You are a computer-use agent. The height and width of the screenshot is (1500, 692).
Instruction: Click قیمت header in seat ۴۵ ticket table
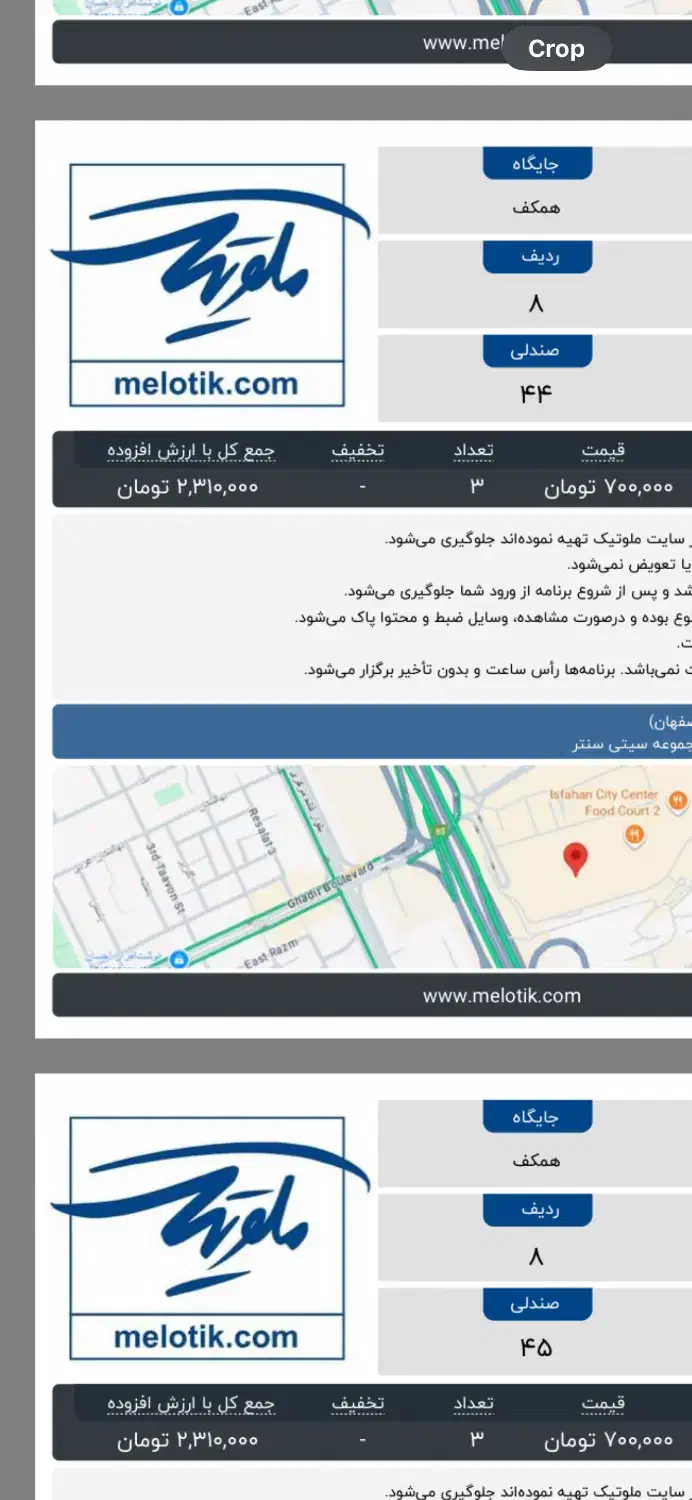click(x=604, y=1404)
